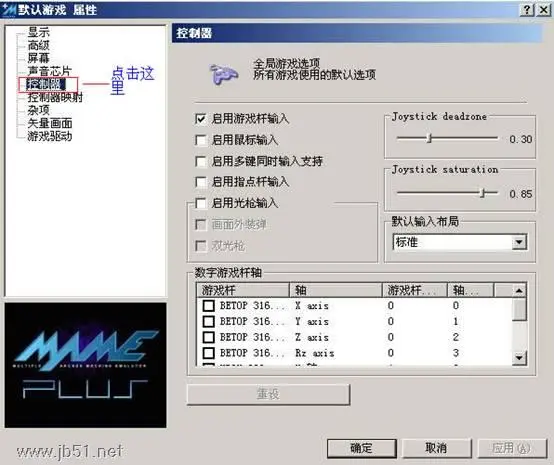Enable 启用多键同时输入支持 checkbox

(201, 161)
